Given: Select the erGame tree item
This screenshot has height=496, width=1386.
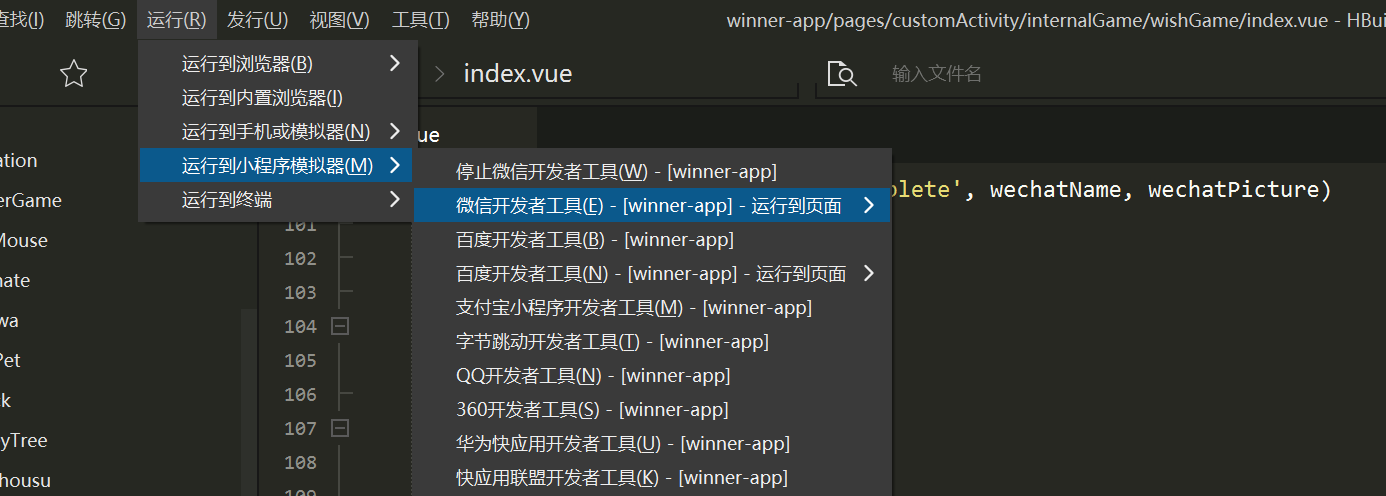Looking at the screenshot, I should [31, 200].
